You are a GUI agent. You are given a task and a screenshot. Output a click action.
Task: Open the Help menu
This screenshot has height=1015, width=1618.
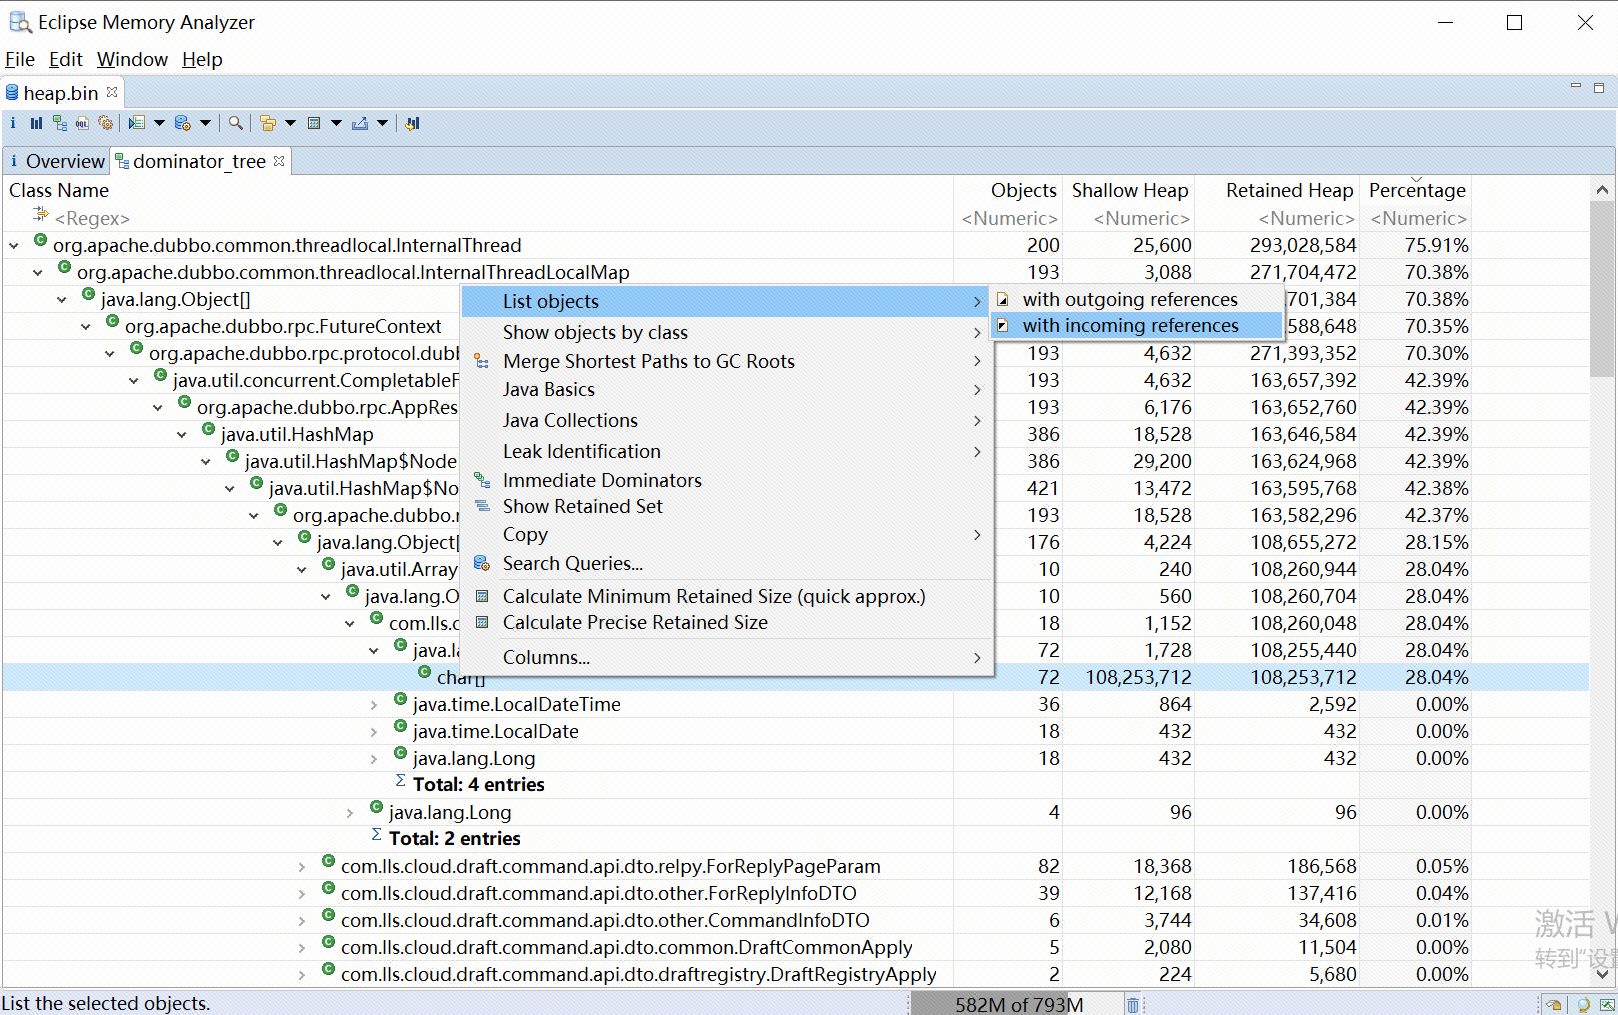(202, 59)
